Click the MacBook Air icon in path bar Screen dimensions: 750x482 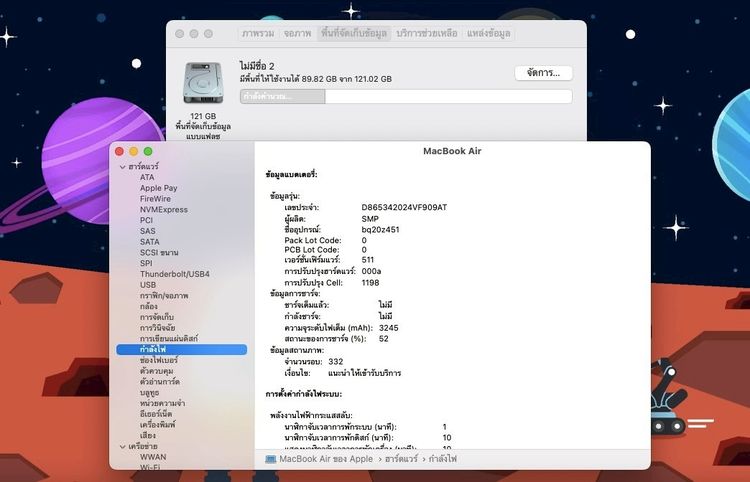(x=271, y=459)
